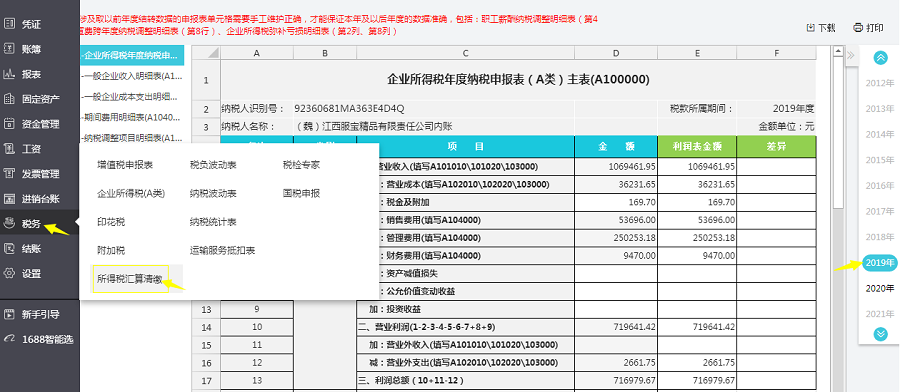Open the 资金管理 fund management icon
900x392 pixels.
[9, 123]
